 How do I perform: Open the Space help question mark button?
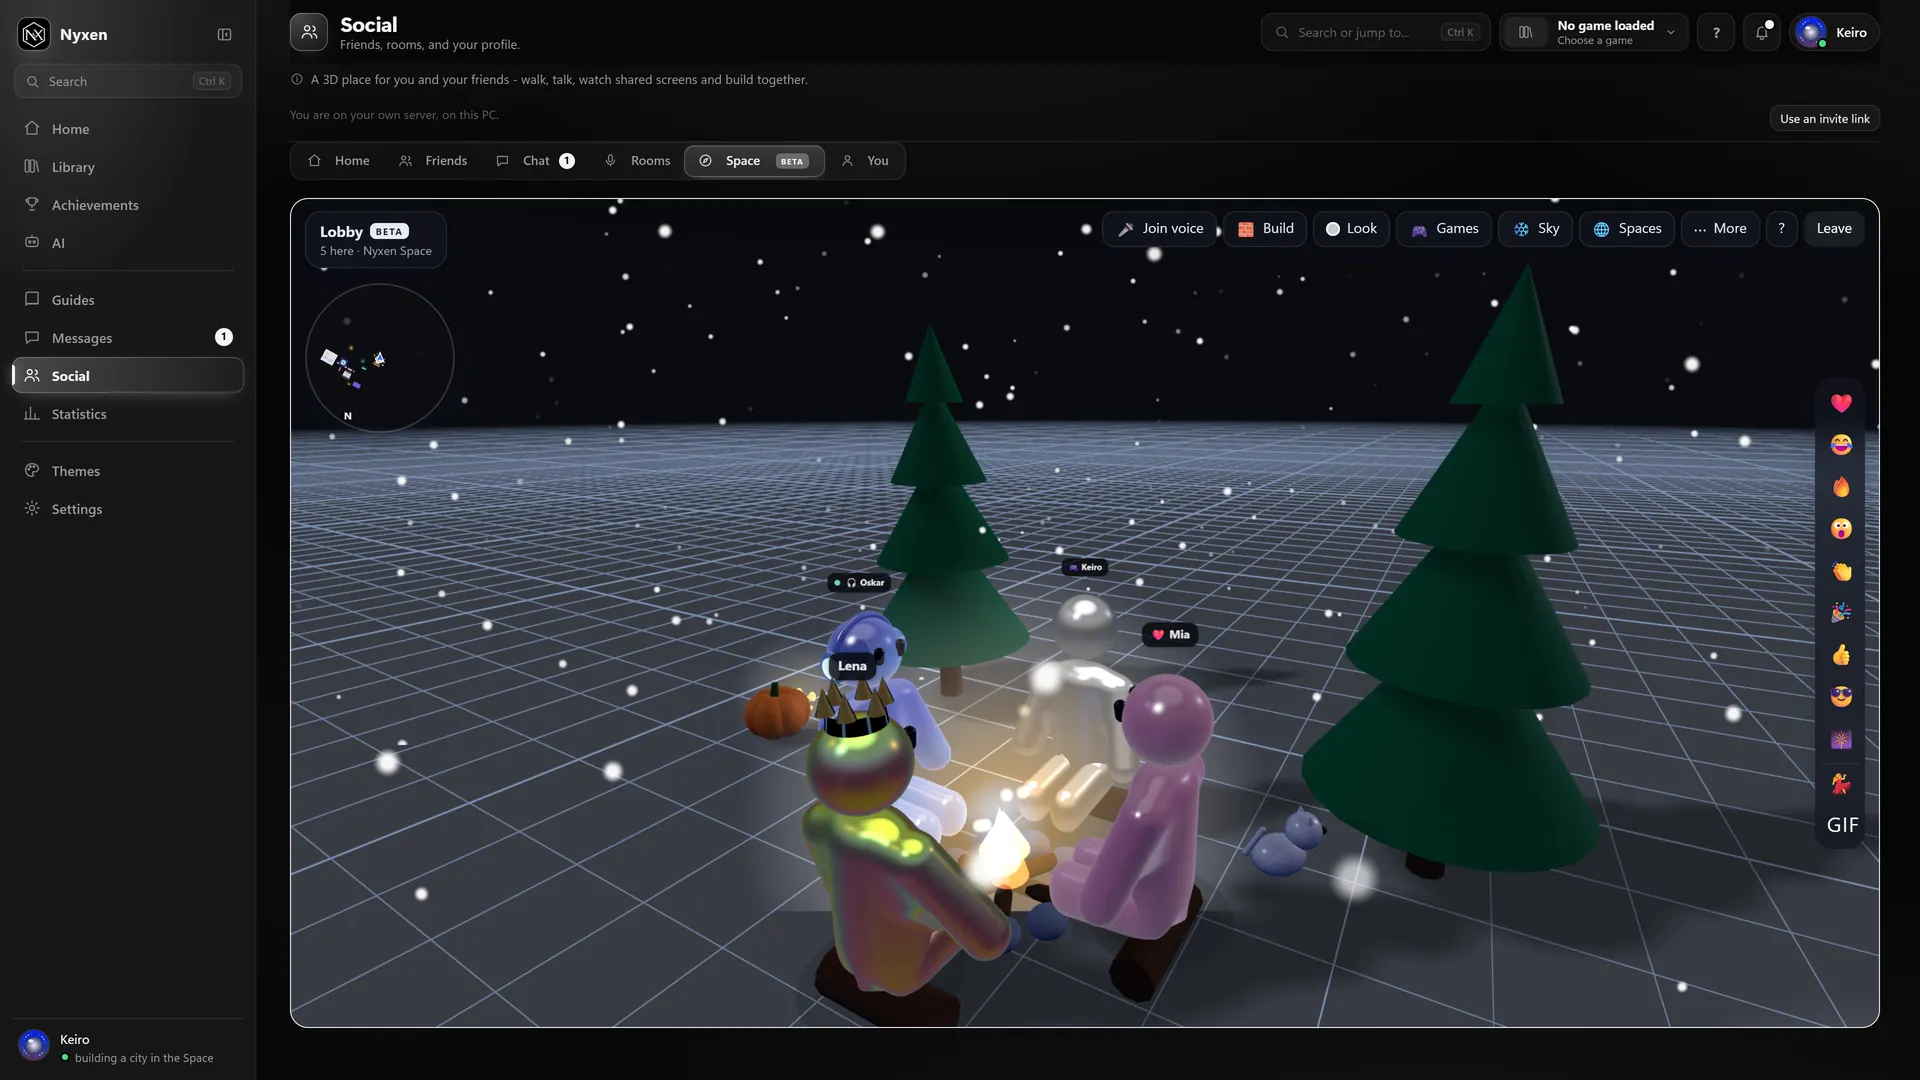(1781, 229)
